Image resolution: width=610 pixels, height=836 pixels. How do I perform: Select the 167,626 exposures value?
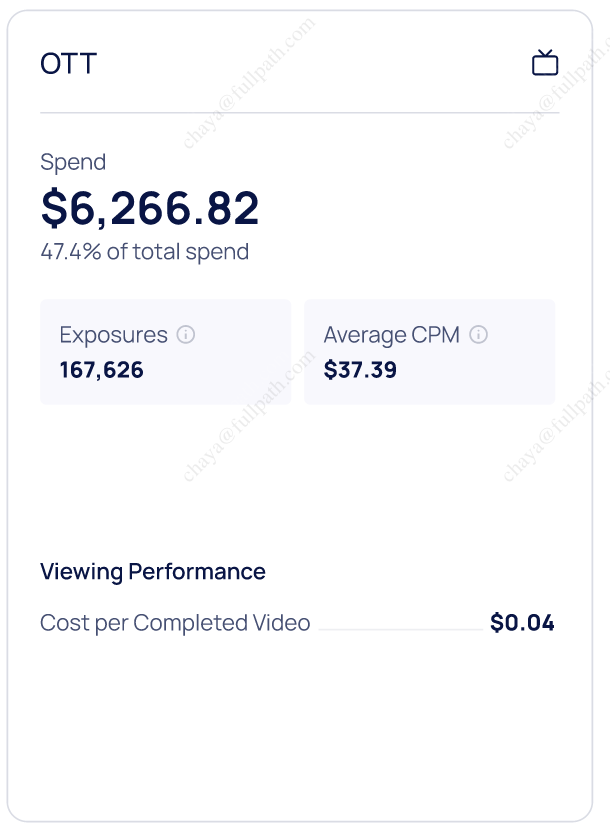tap(102, 371)
